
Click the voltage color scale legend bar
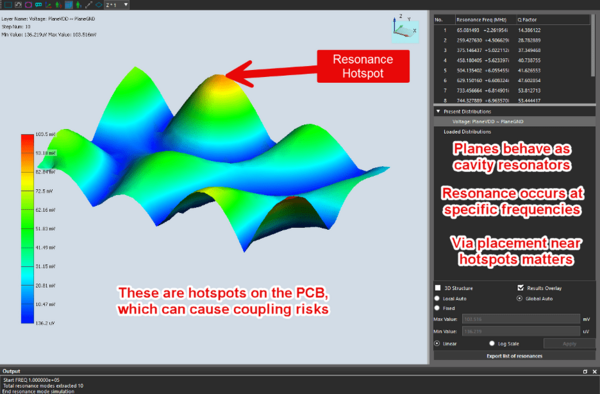(x=27, y=228)
